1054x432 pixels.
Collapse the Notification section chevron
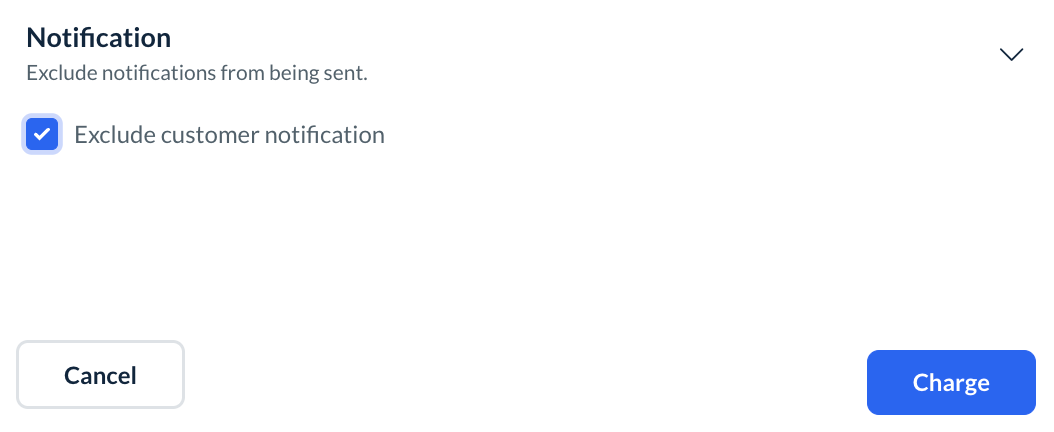click(x=1012, y=55)
